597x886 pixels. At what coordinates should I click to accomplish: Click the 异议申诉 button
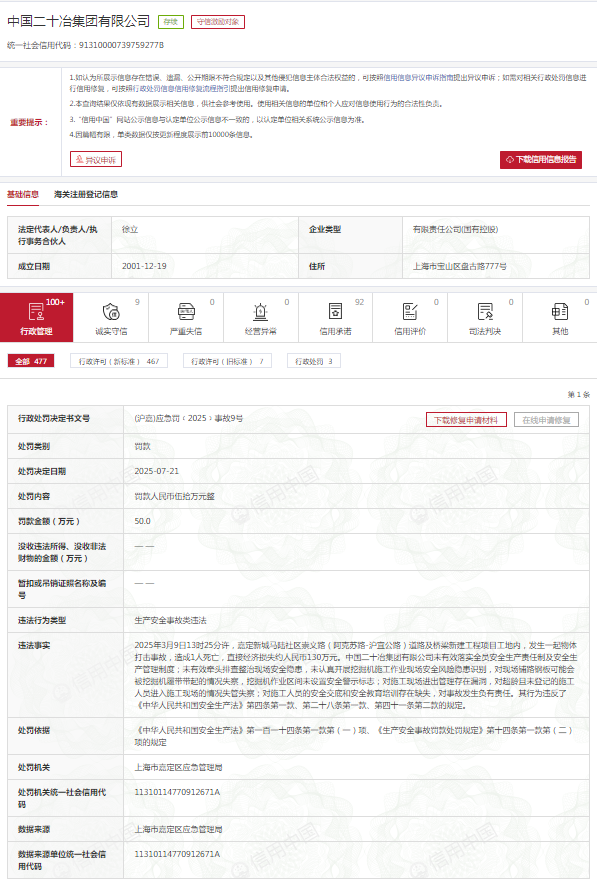coord(96,159)
